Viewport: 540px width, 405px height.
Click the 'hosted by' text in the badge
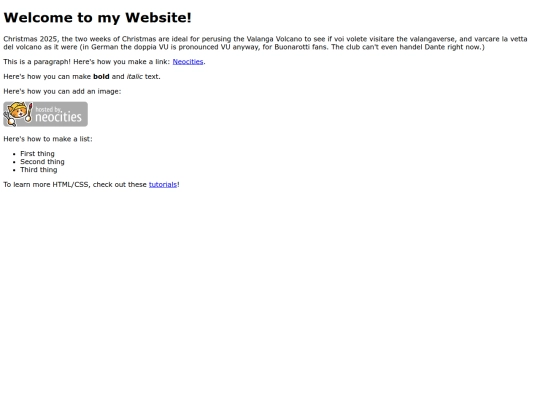tap(48, 110)
